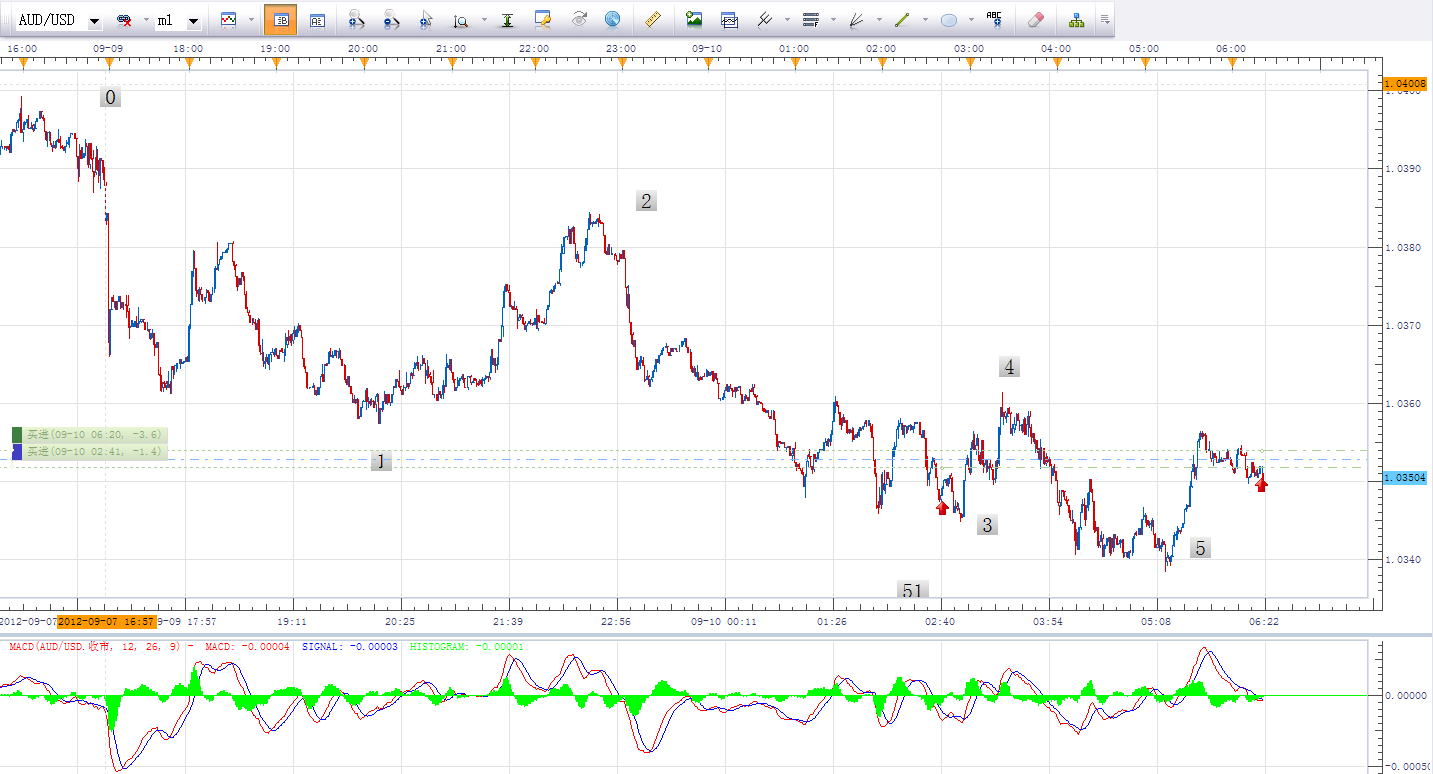Screen dimensions: 1433x774
Task: Select the green trend line tool
Action: [x=902, y=20]
